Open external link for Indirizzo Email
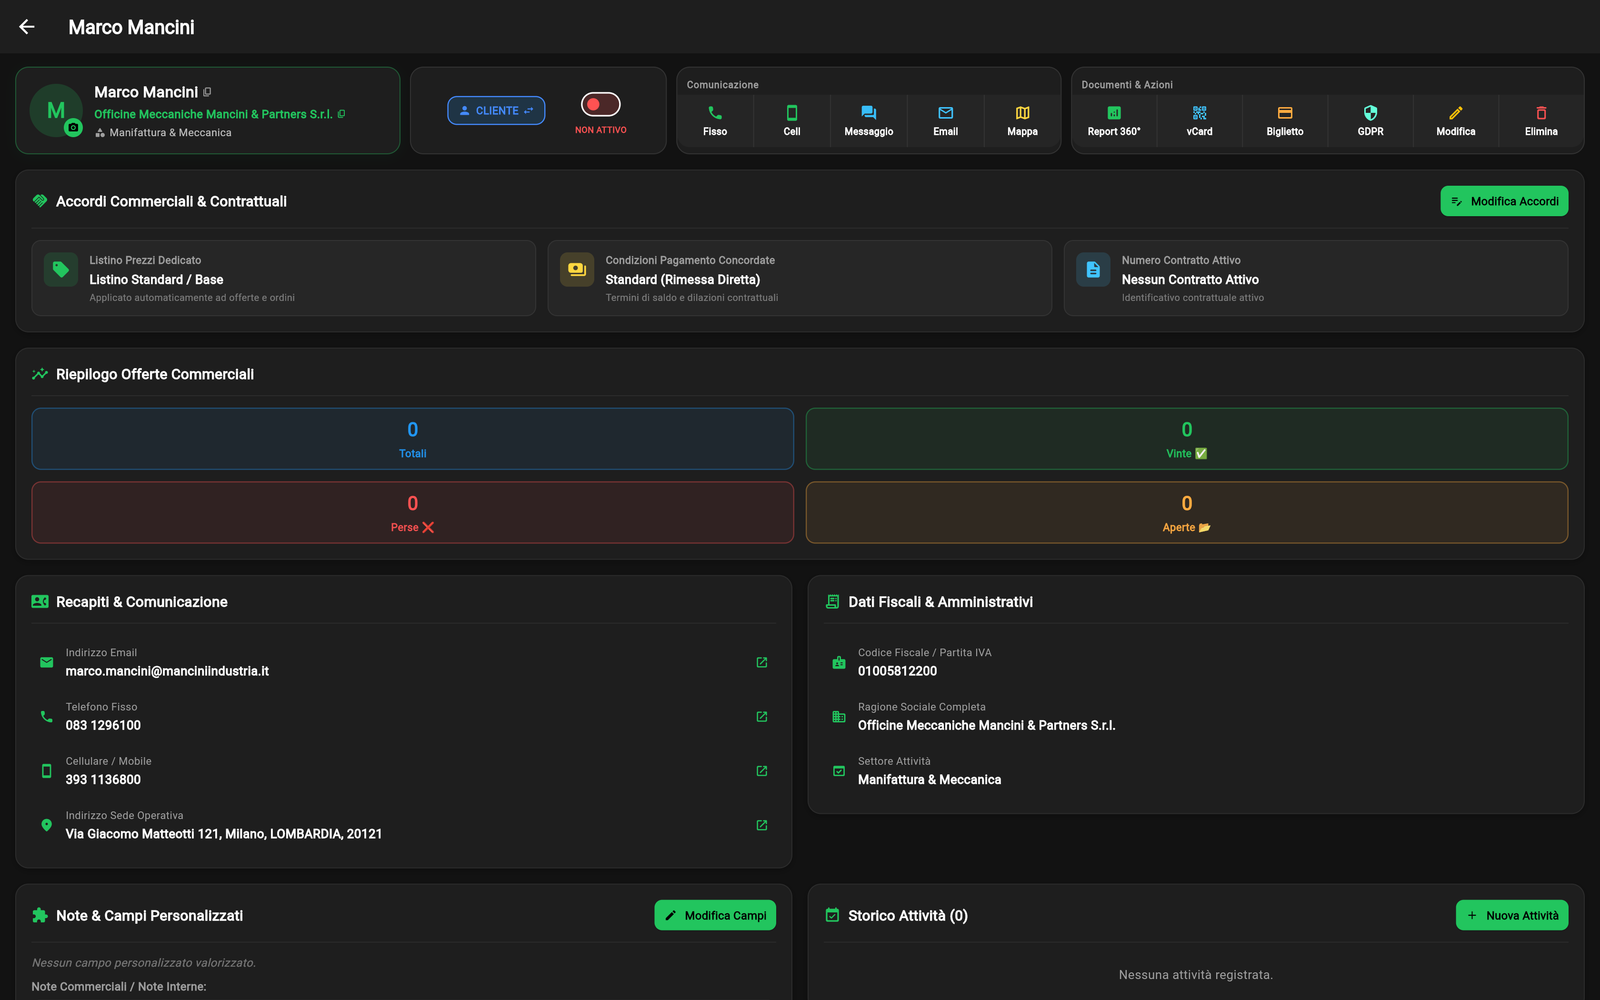This screenshot has width=1600, height=1000. point(762,662)
